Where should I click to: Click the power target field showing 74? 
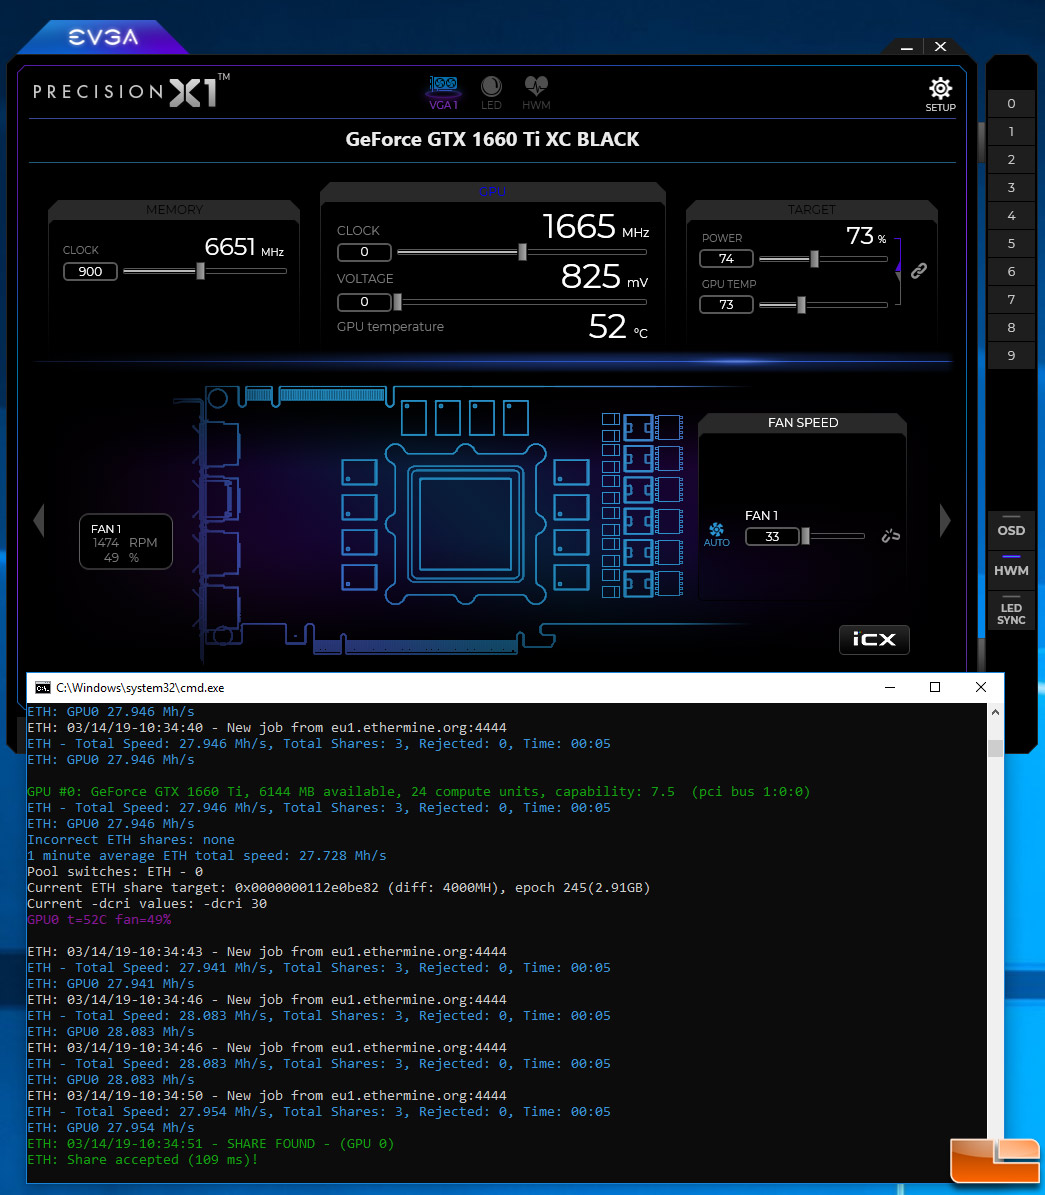click(x=726, y=258)
